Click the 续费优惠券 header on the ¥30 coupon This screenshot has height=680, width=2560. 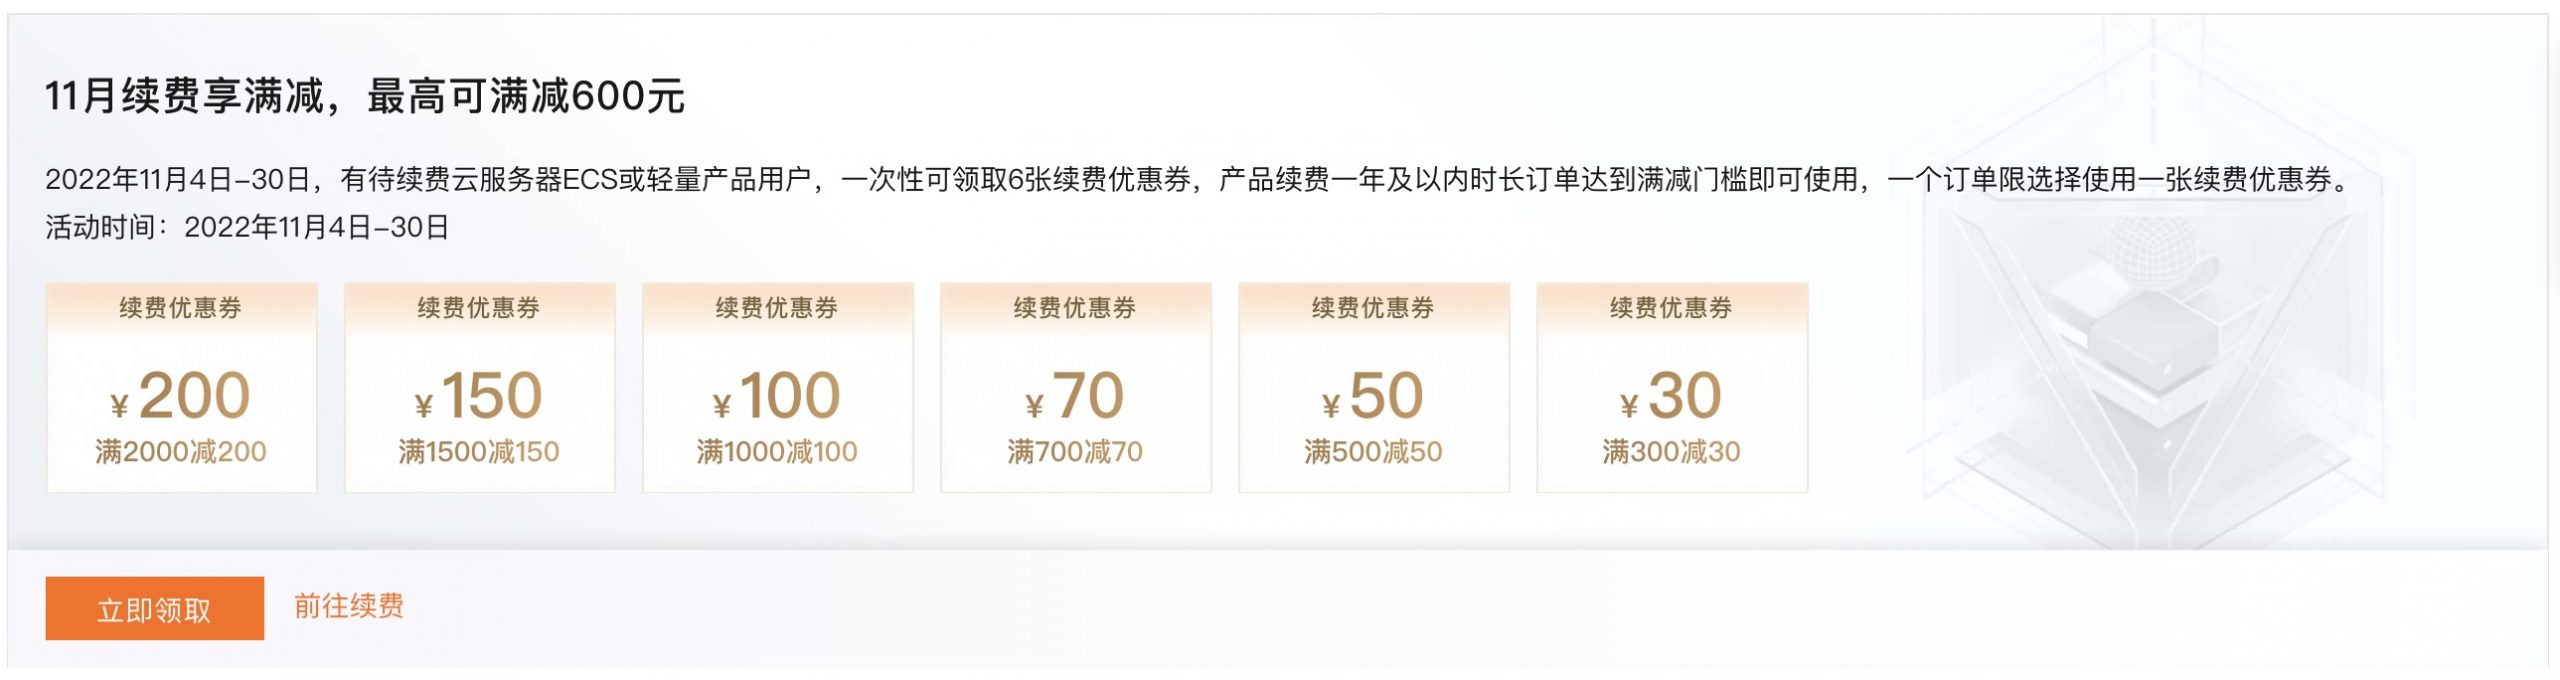(x=1671, y=310)
